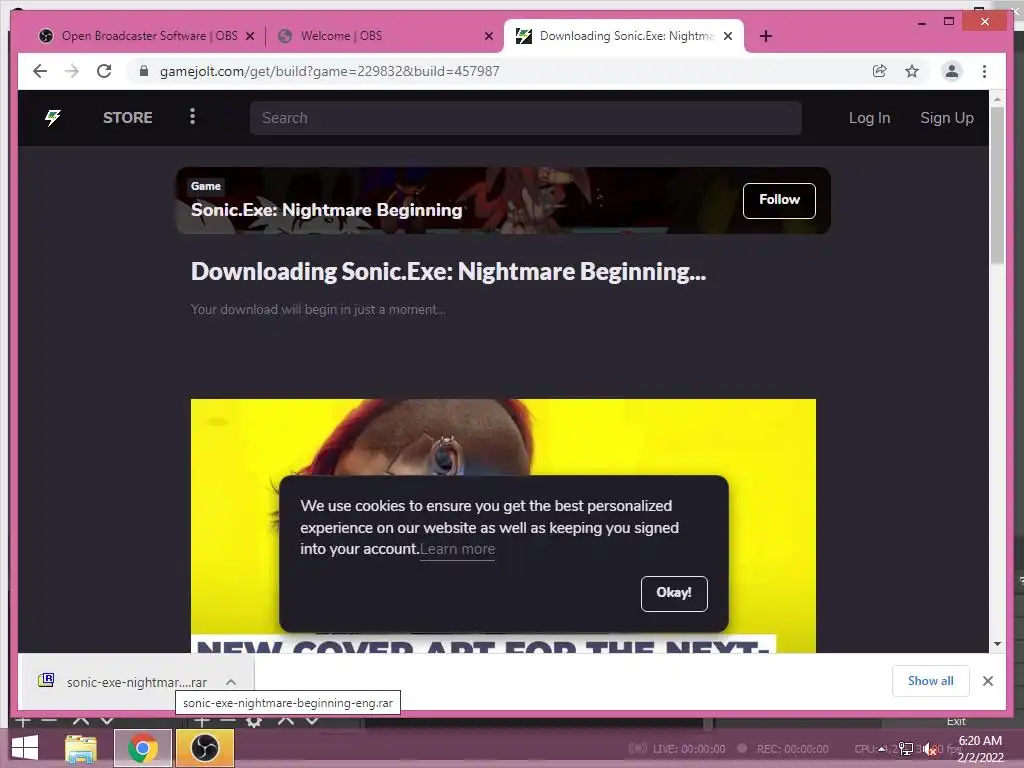
Task: Open the Sonic.Exe: Nightmare Beginning game title
Action: (327, 210)
